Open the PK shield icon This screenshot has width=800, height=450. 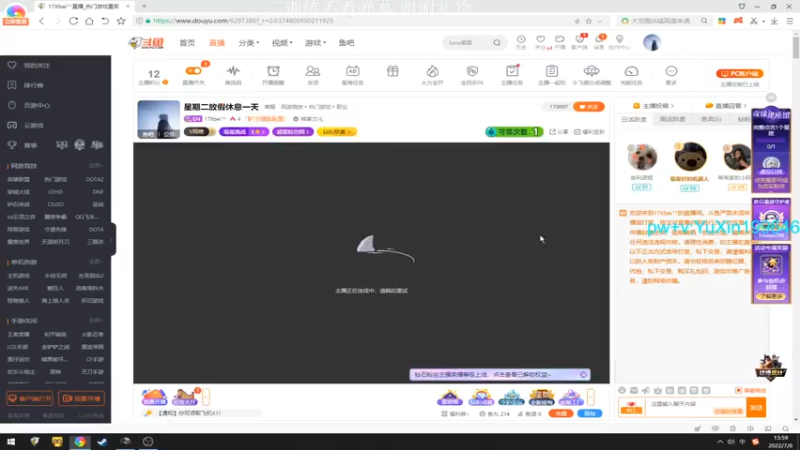(x=472, y=71)
